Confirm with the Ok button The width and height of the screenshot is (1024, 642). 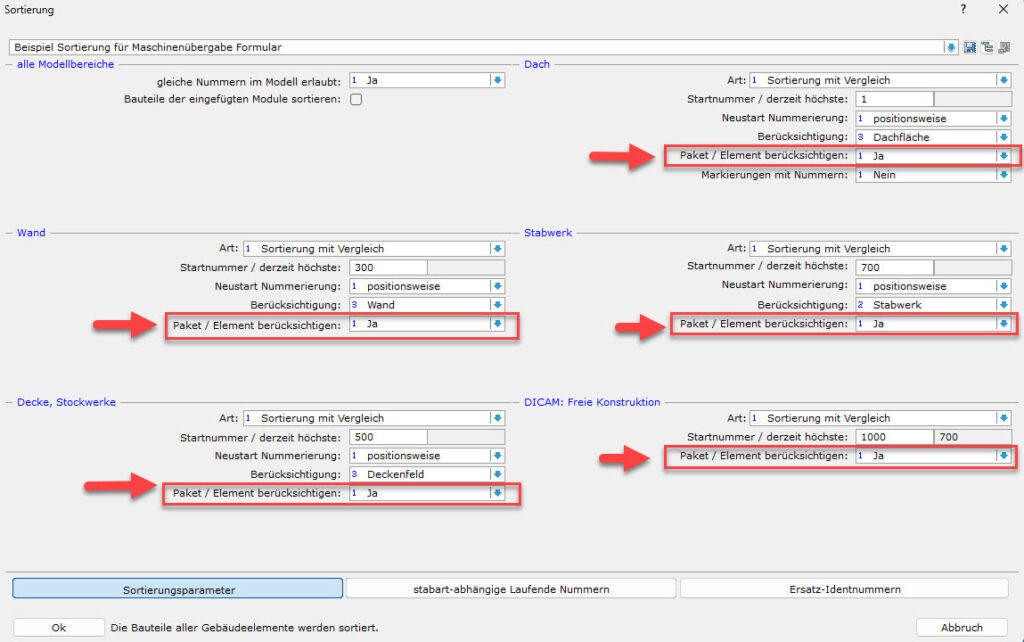coord(59,627)
